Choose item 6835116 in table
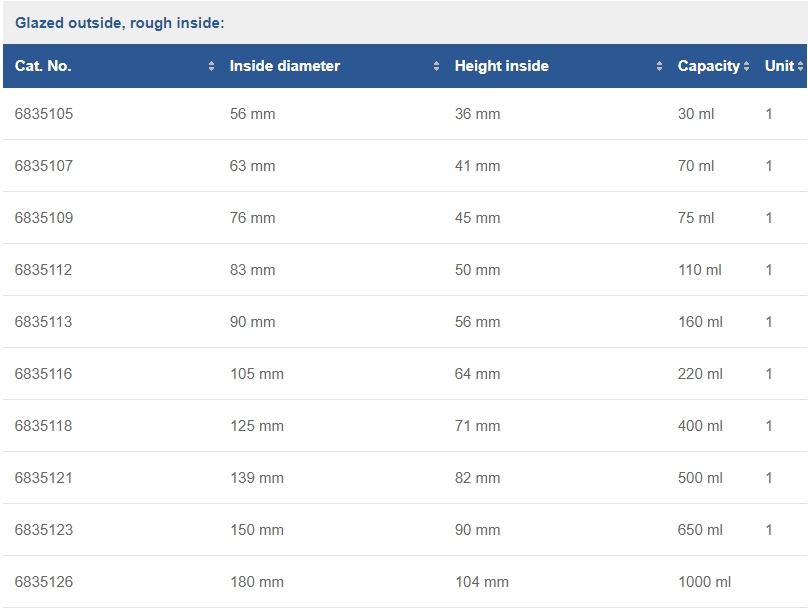The width and height of the screenshot is (808, 611). coord(43,374)
